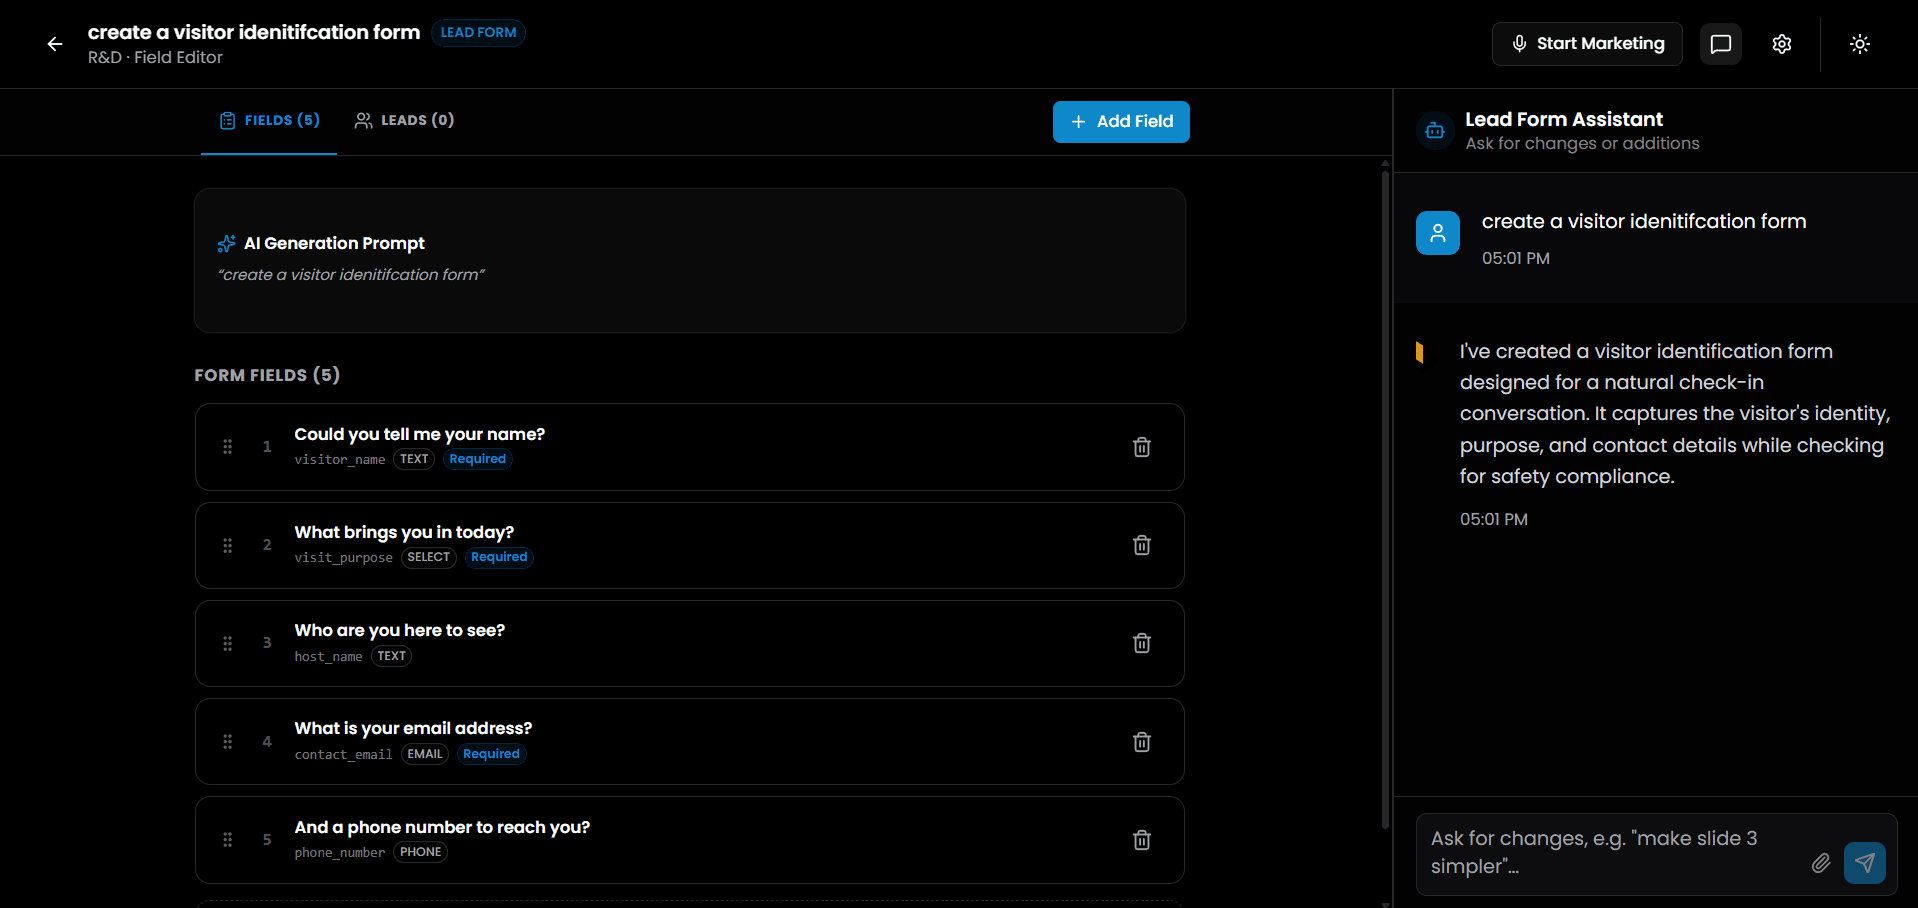1918x908 pixels.
Task: Open the 'What brings you in today?' field
Action: tap(690, 545)
